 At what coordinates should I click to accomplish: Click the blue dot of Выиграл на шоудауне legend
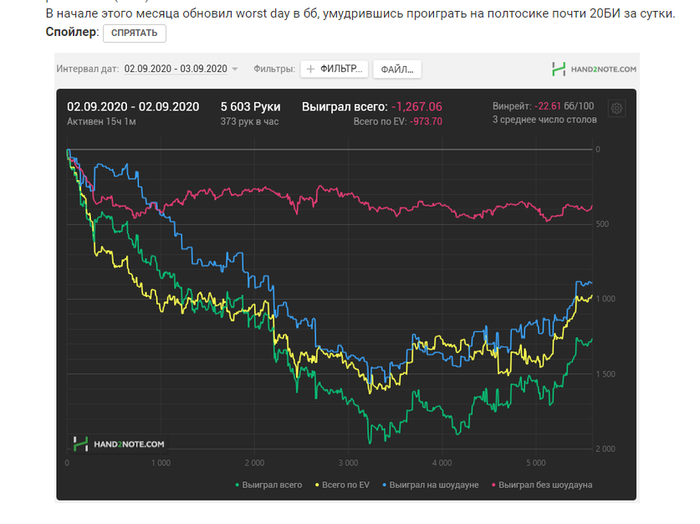coord(384,485)
